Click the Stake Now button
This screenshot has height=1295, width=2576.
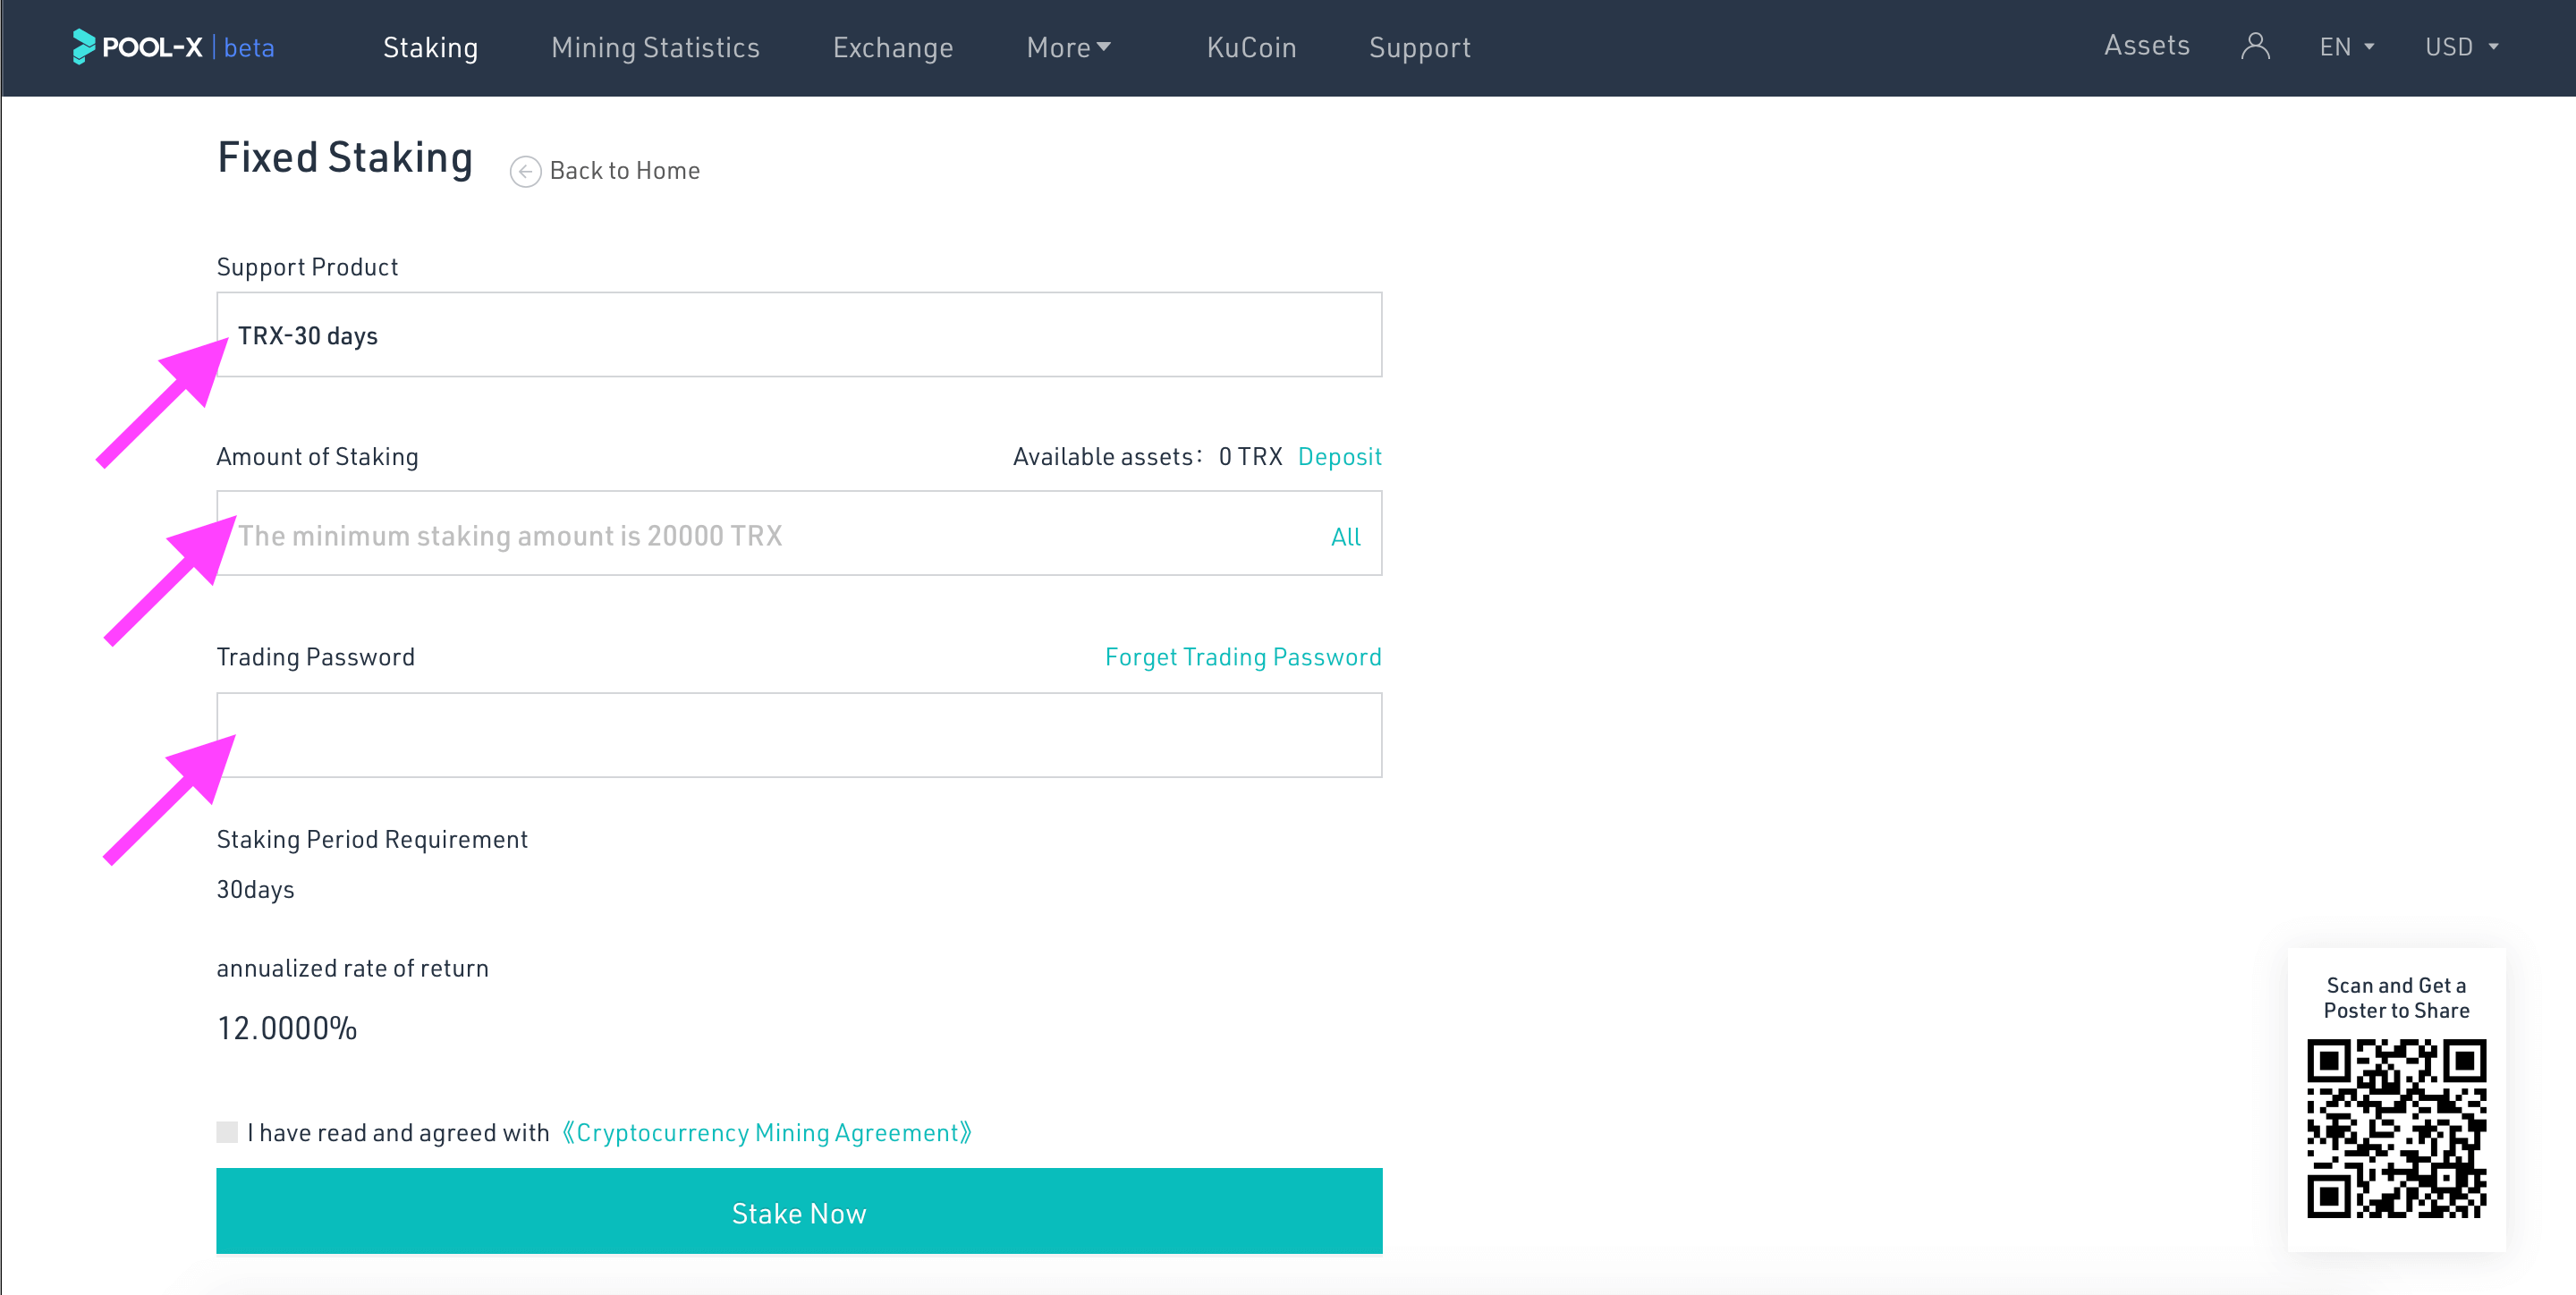[x=800, y=1215]
